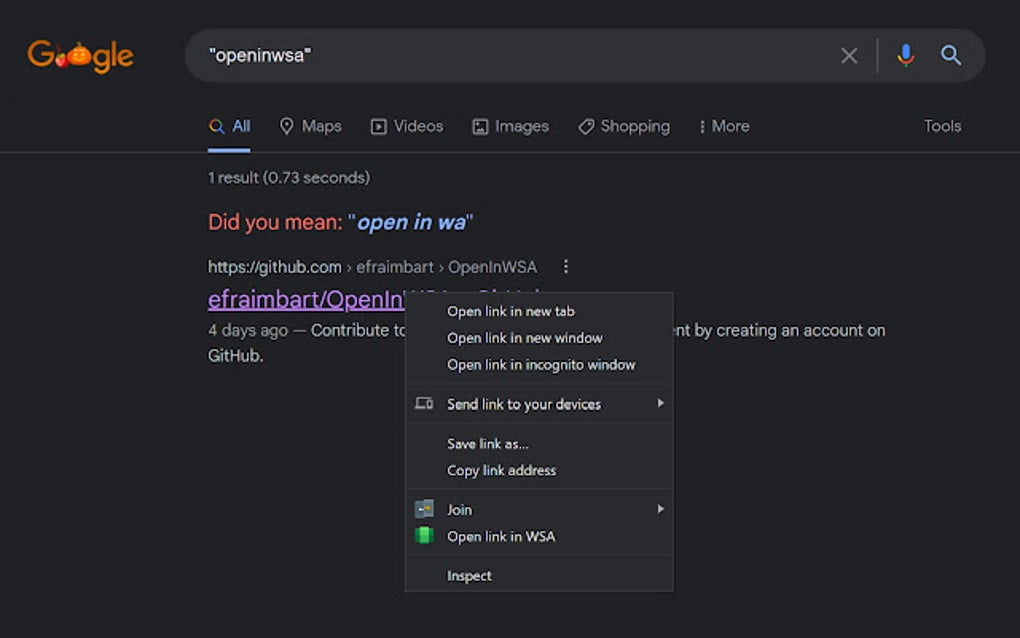Choose Copy link address from context menu

tap(501, 470)
